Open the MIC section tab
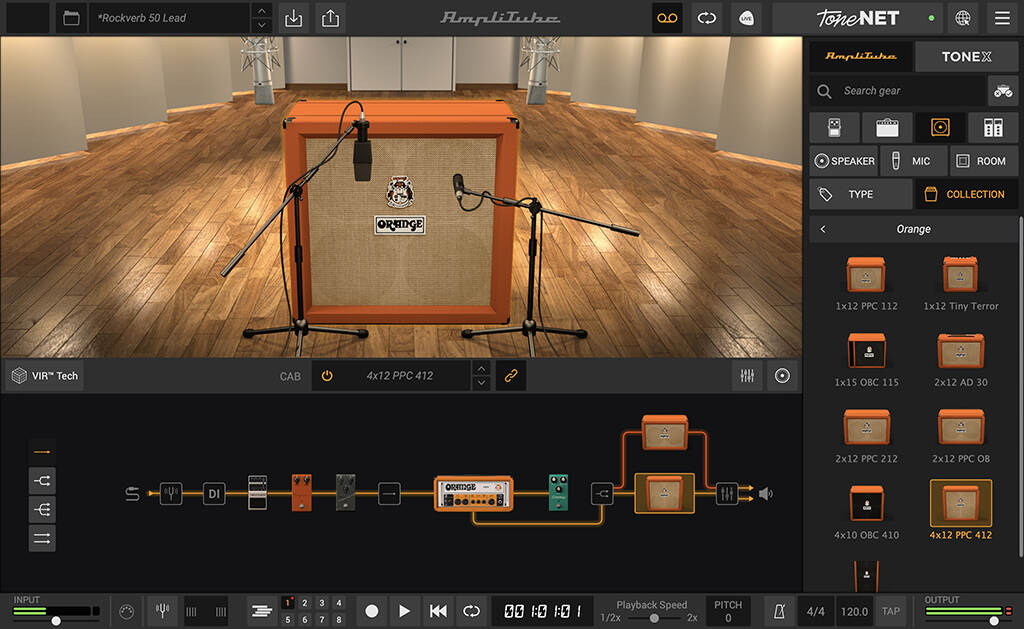Viewport: 1024px width, 629px height. coord(913,160)
